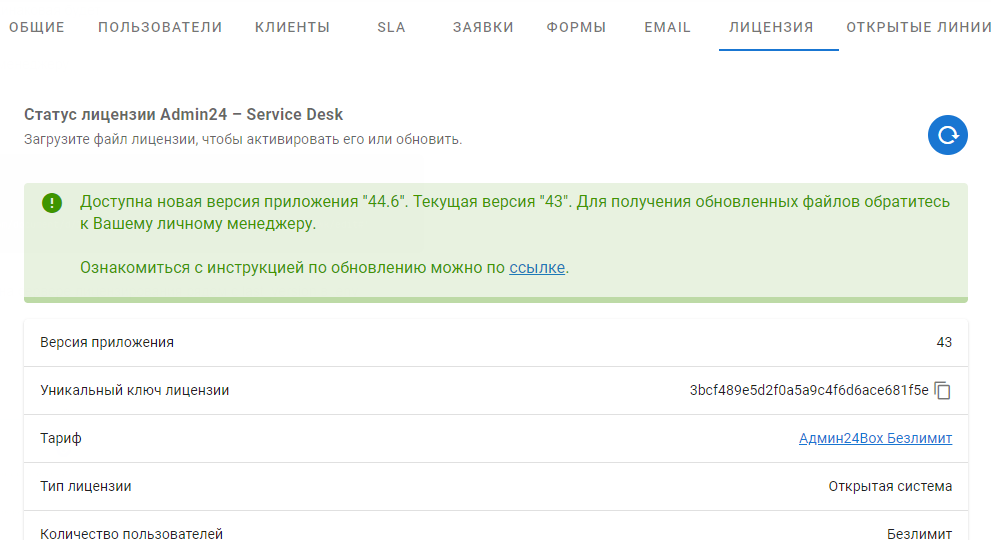Go to the КЛИЕНТЫ tab
The width and height of the screenshot is (991, 540).
click(x=293, y=27)
